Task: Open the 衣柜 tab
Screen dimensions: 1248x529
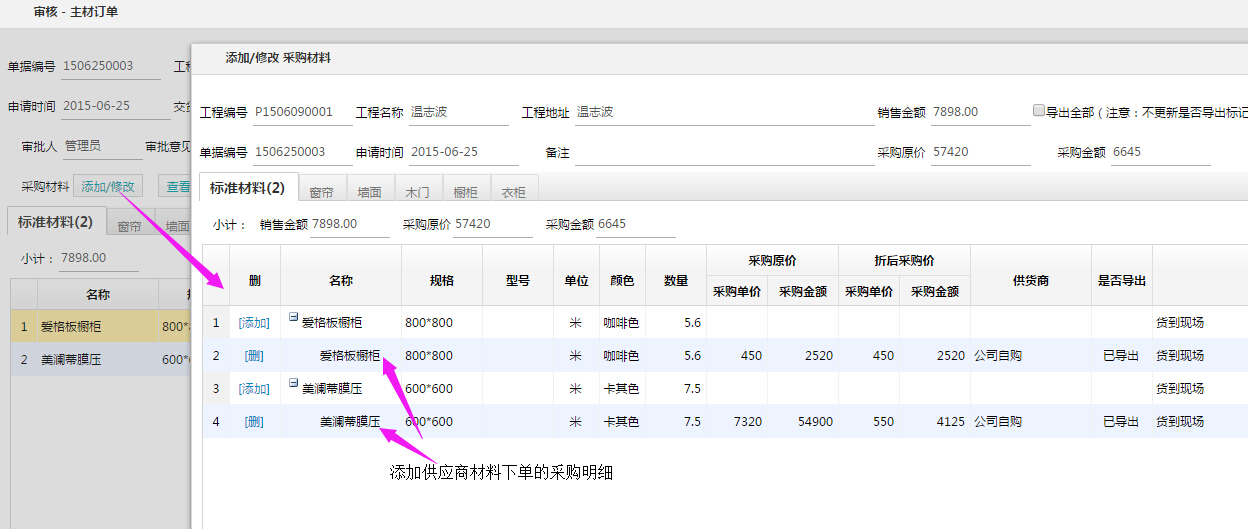Action: click(513, 192)
